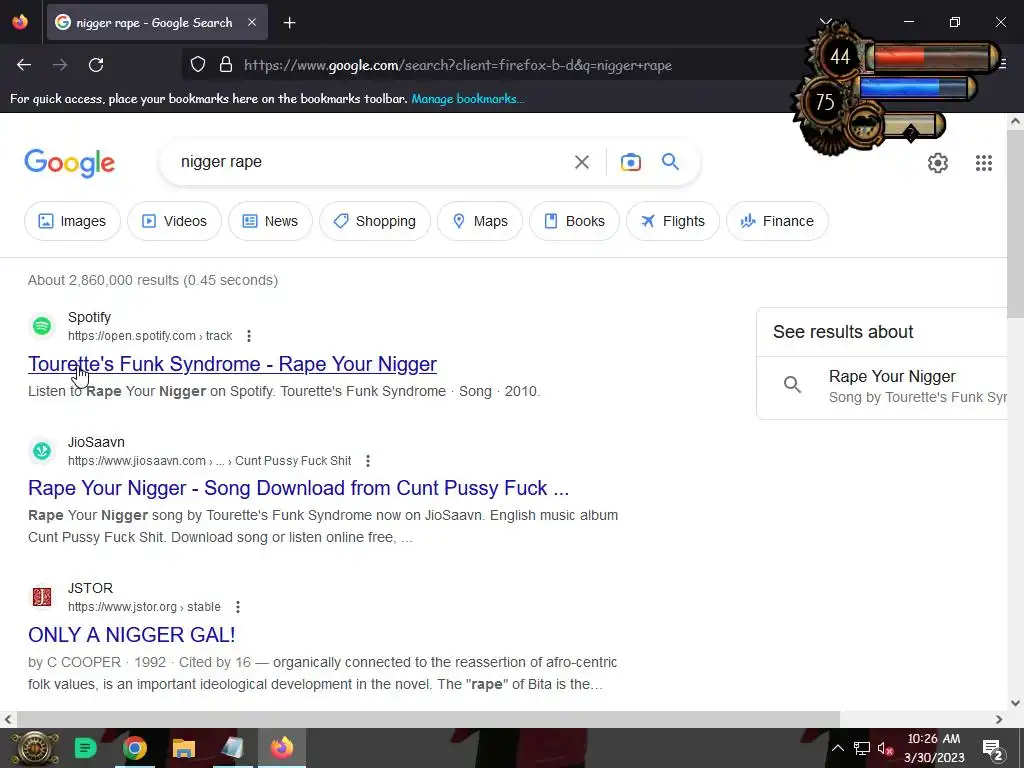Open the Google apps grid

tap(984, 163)
